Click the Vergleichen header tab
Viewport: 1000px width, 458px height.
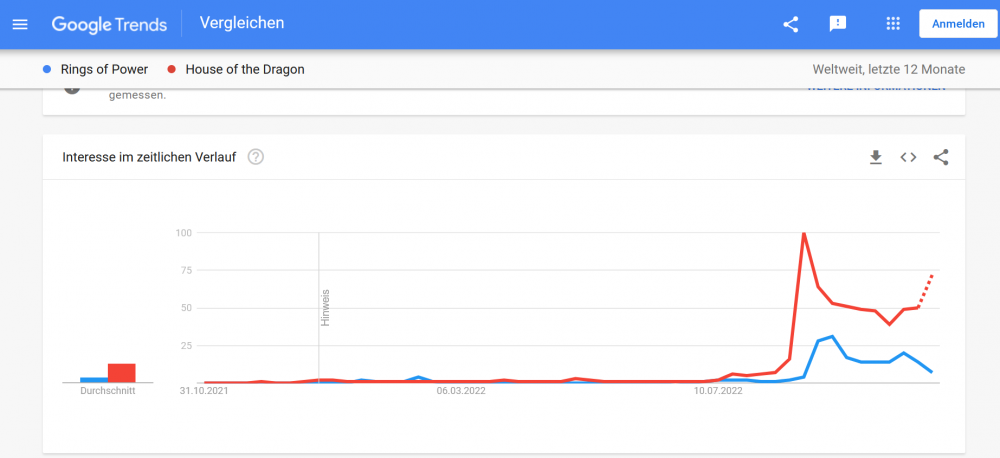(x=242, y=23)
